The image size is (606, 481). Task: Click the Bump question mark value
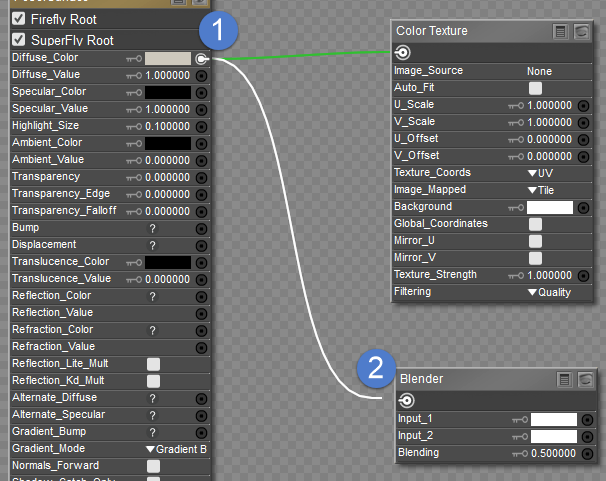(153, 228)
